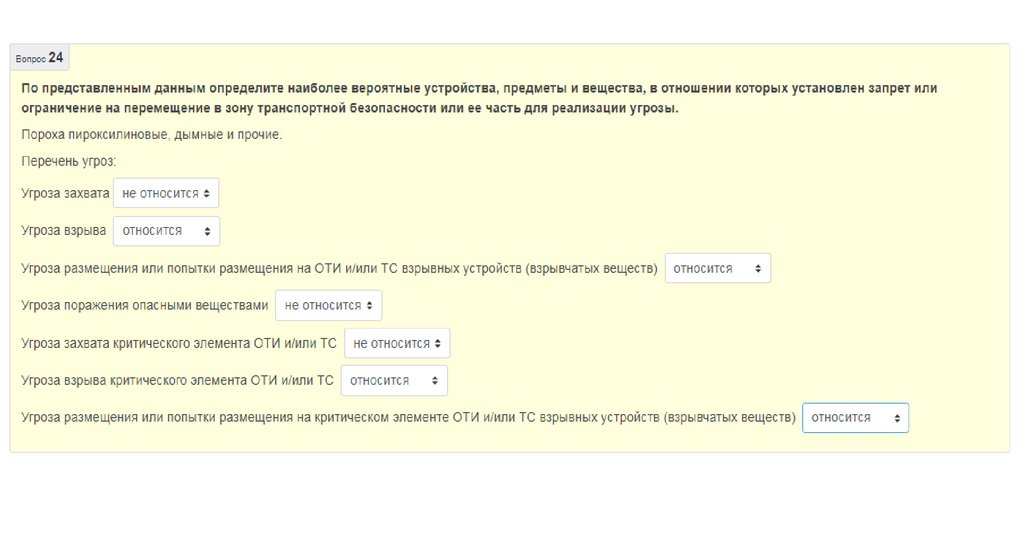Click "Угроза взрыва критического элемента ОТИ и/или ТС" label

pos(177,381)
